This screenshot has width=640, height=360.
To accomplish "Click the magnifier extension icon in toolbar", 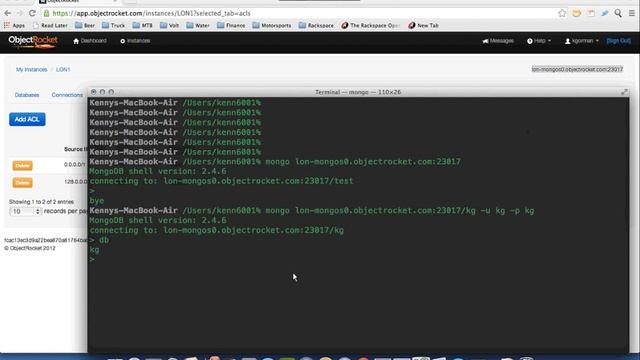I will tap(618, 13).
